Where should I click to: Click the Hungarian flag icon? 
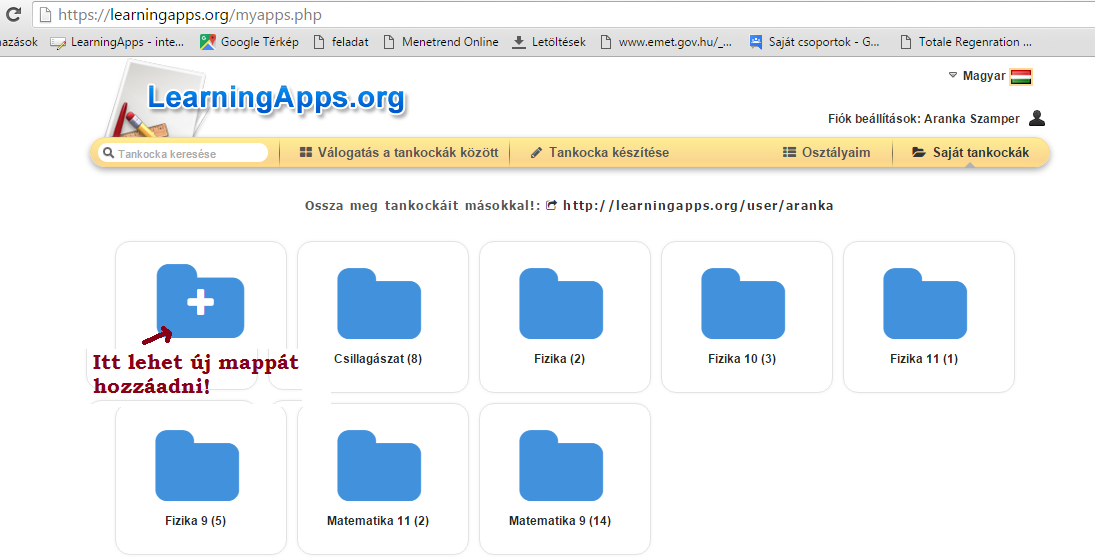click(x=1021, y=76)
